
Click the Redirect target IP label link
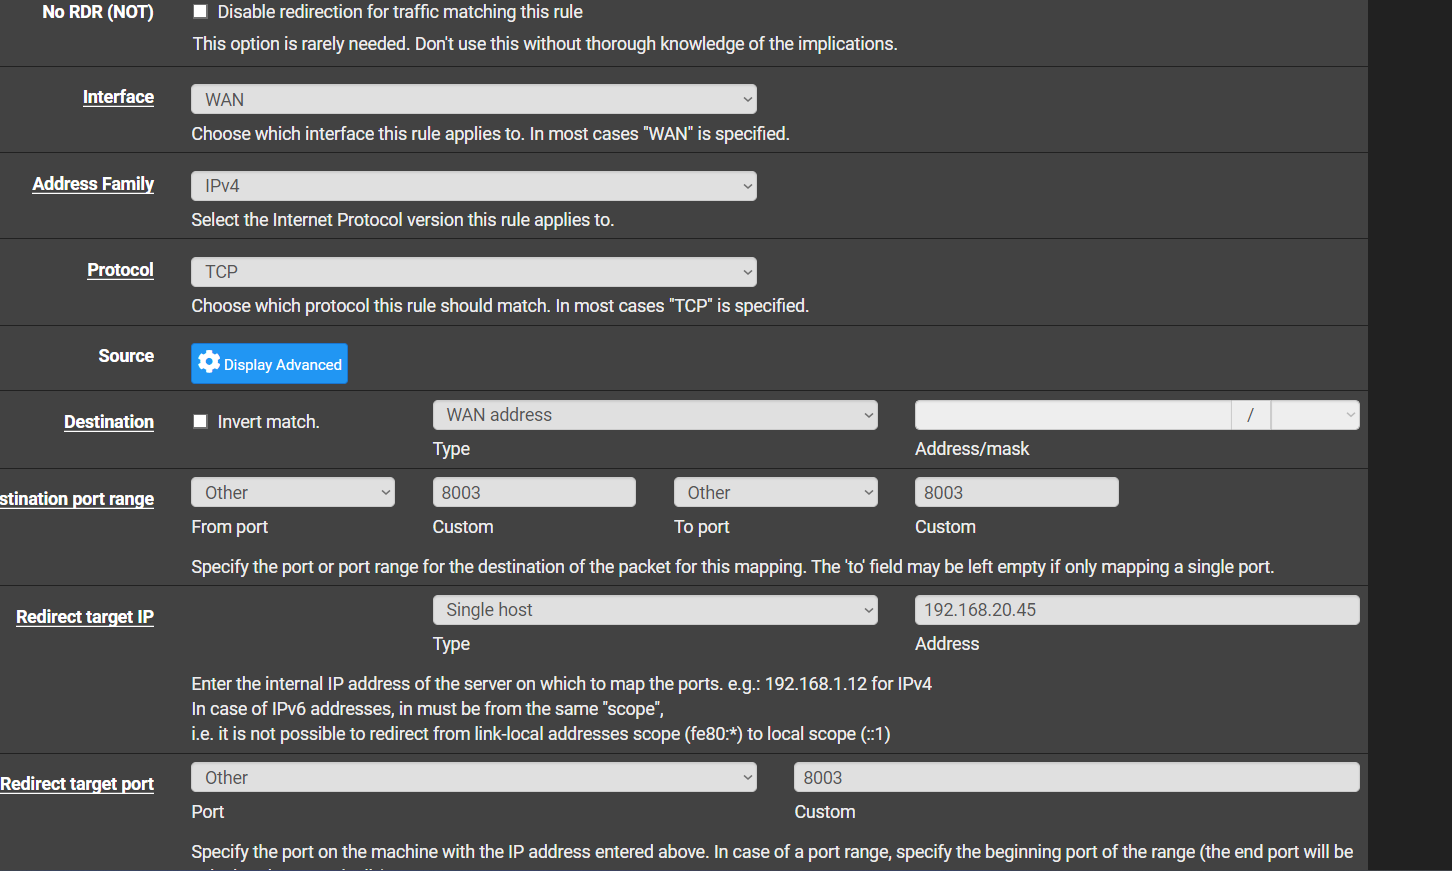point(85,617)
